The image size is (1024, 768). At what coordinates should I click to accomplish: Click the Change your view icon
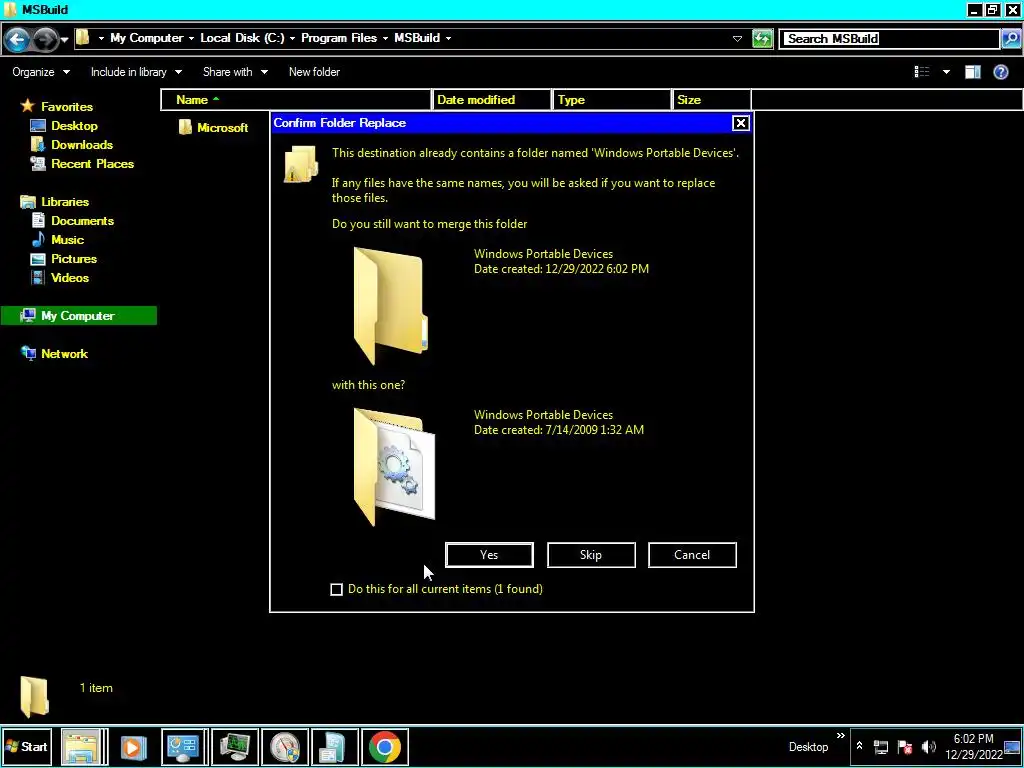coord(921,72)
